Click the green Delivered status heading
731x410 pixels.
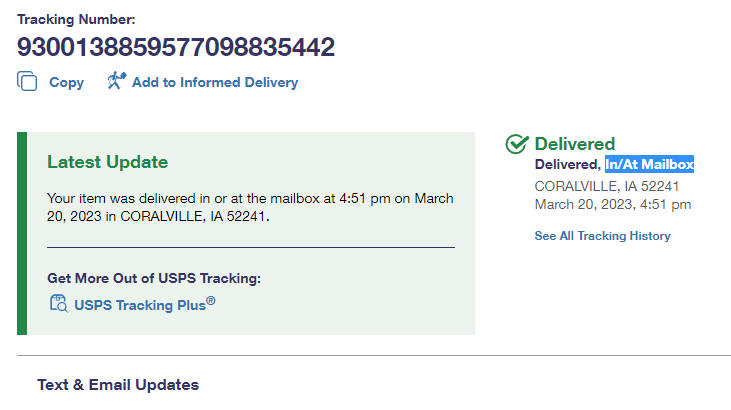(x=575, y=144)
